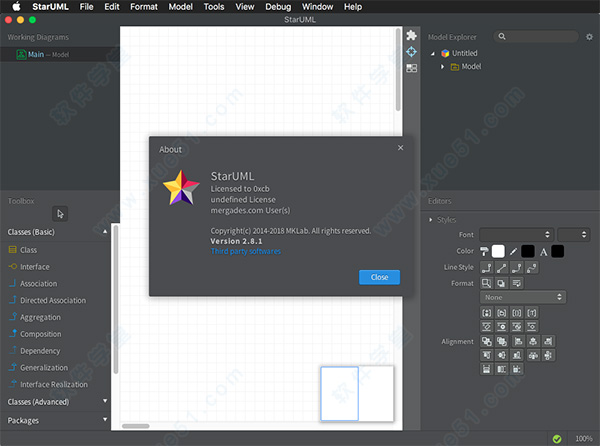Open the Model menu

click(181, 7)
